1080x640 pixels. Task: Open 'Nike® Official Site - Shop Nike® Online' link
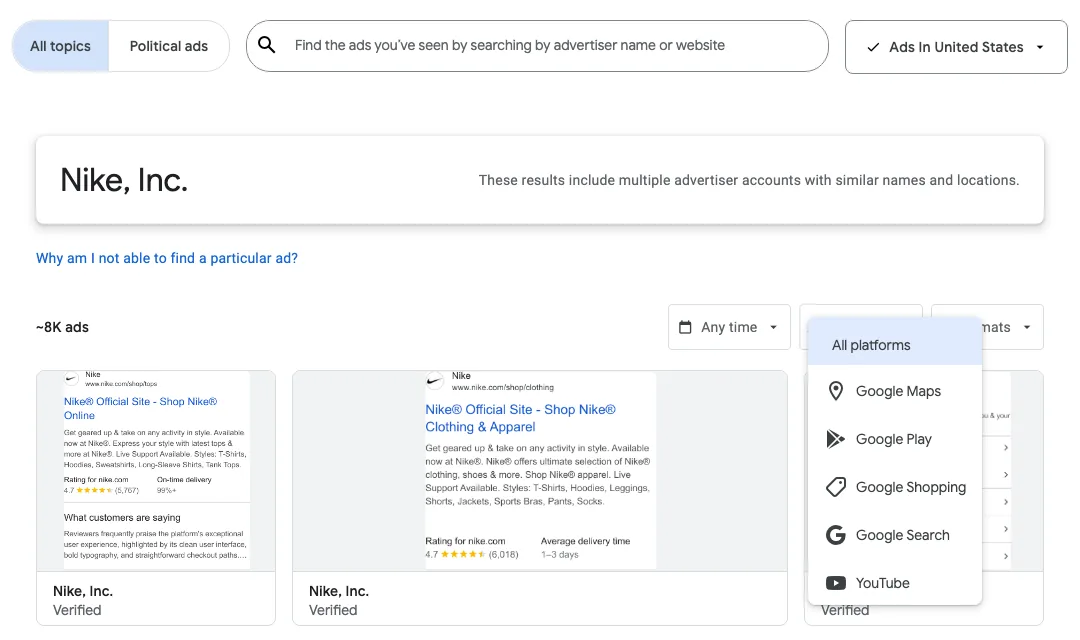pyautogui.click(x=141, y=409)
